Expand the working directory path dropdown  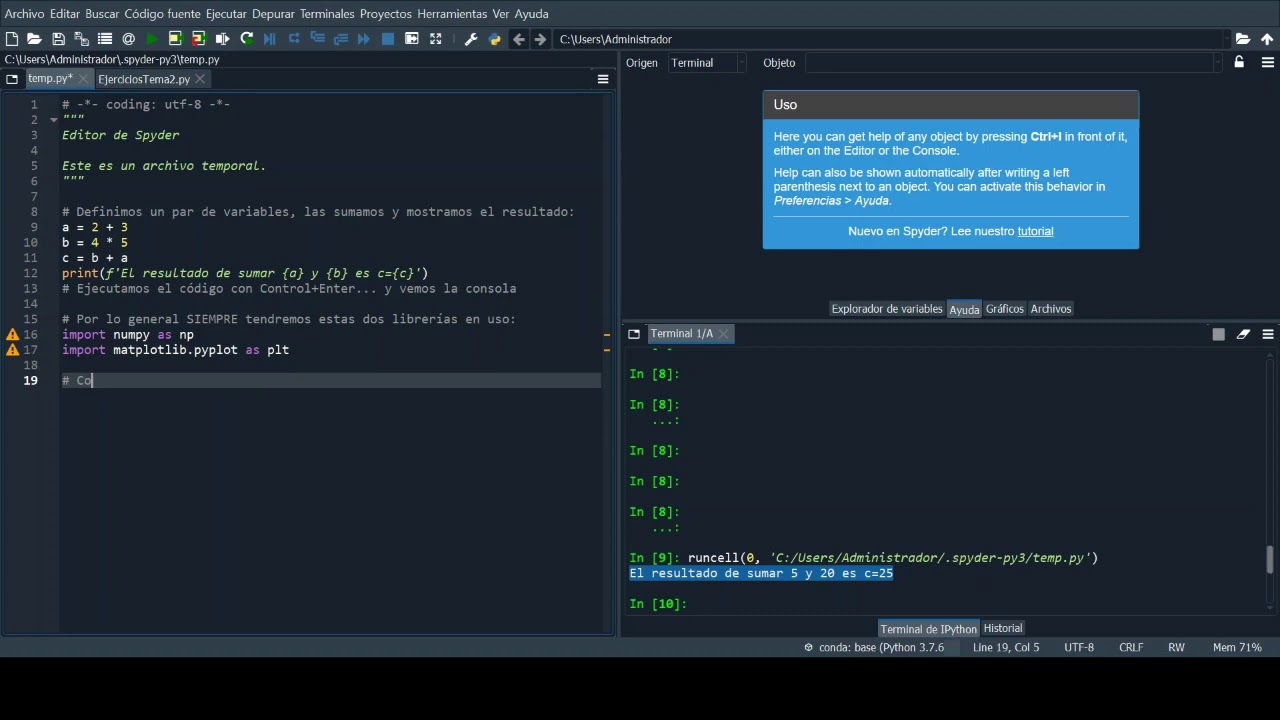point(1227,39)
